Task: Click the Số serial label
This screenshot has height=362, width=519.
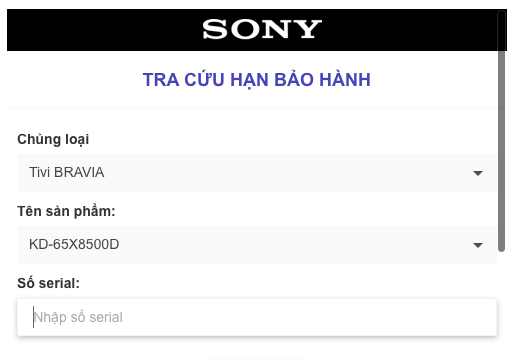Action: click(48, 283)
